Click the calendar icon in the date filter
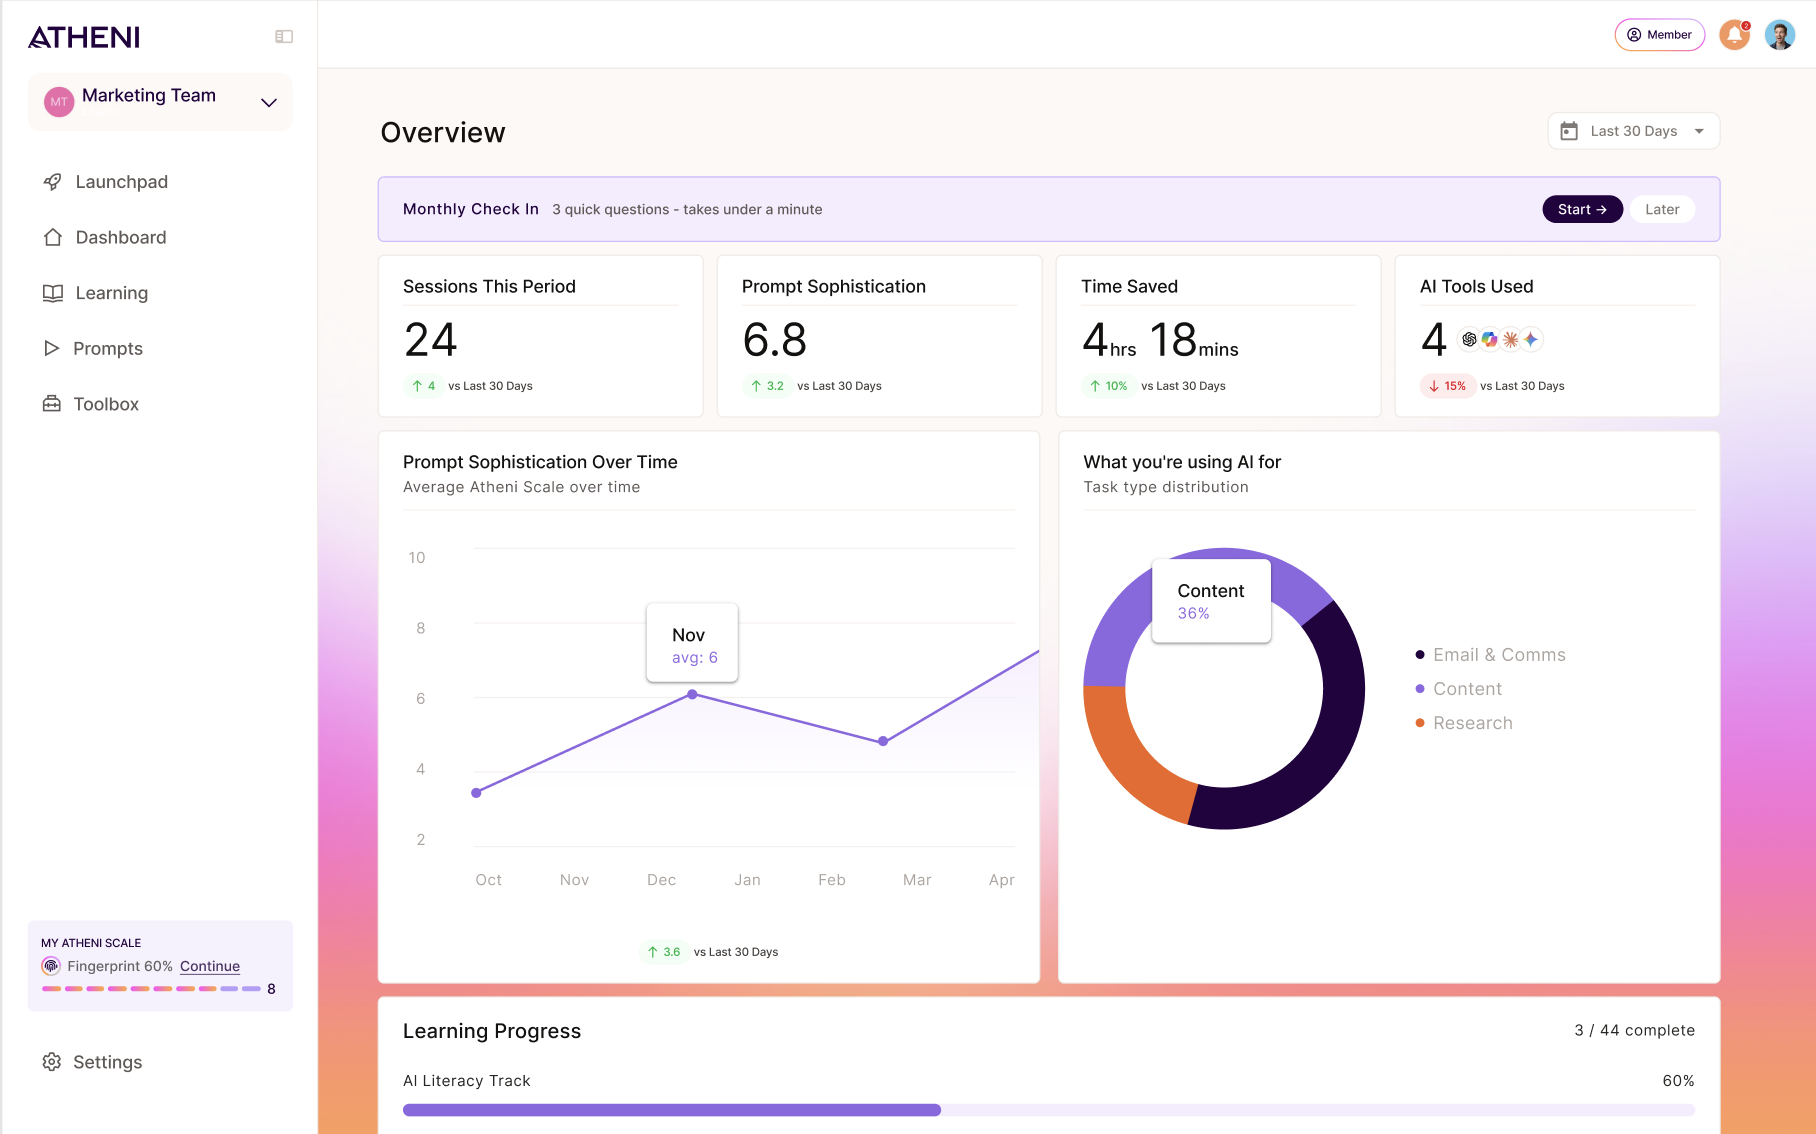Viewport: 1816px width, 1134px height. [x=1569, y=131]
